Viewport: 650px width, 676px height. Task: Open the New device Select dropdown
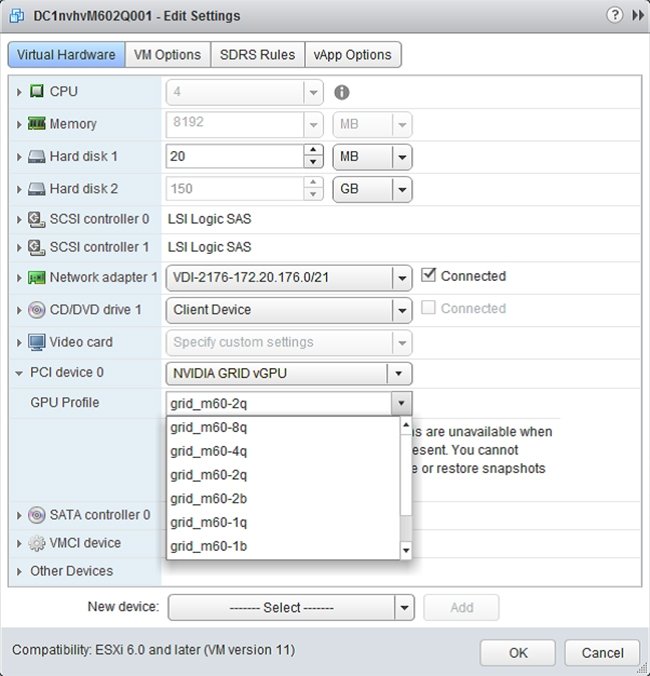click(290, 607)
